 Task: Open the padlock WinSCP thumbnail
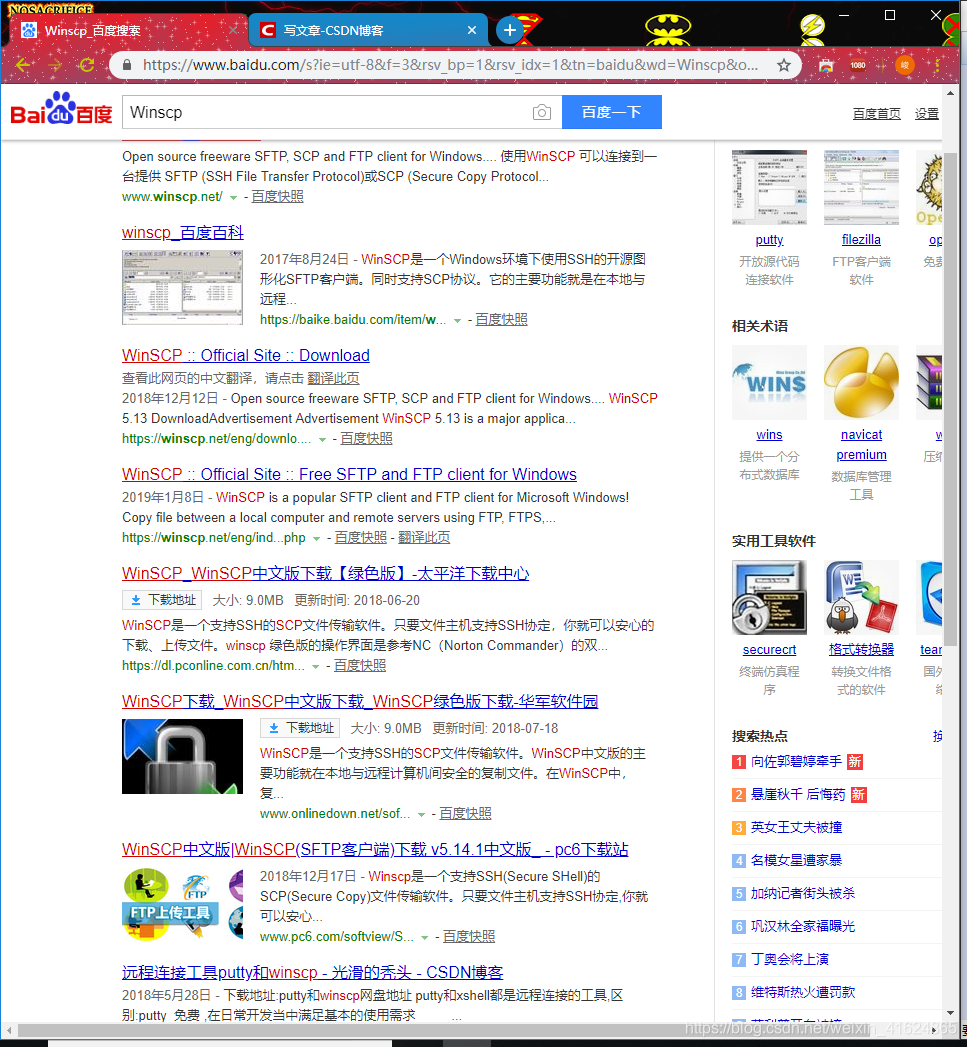tap(182, 757)
